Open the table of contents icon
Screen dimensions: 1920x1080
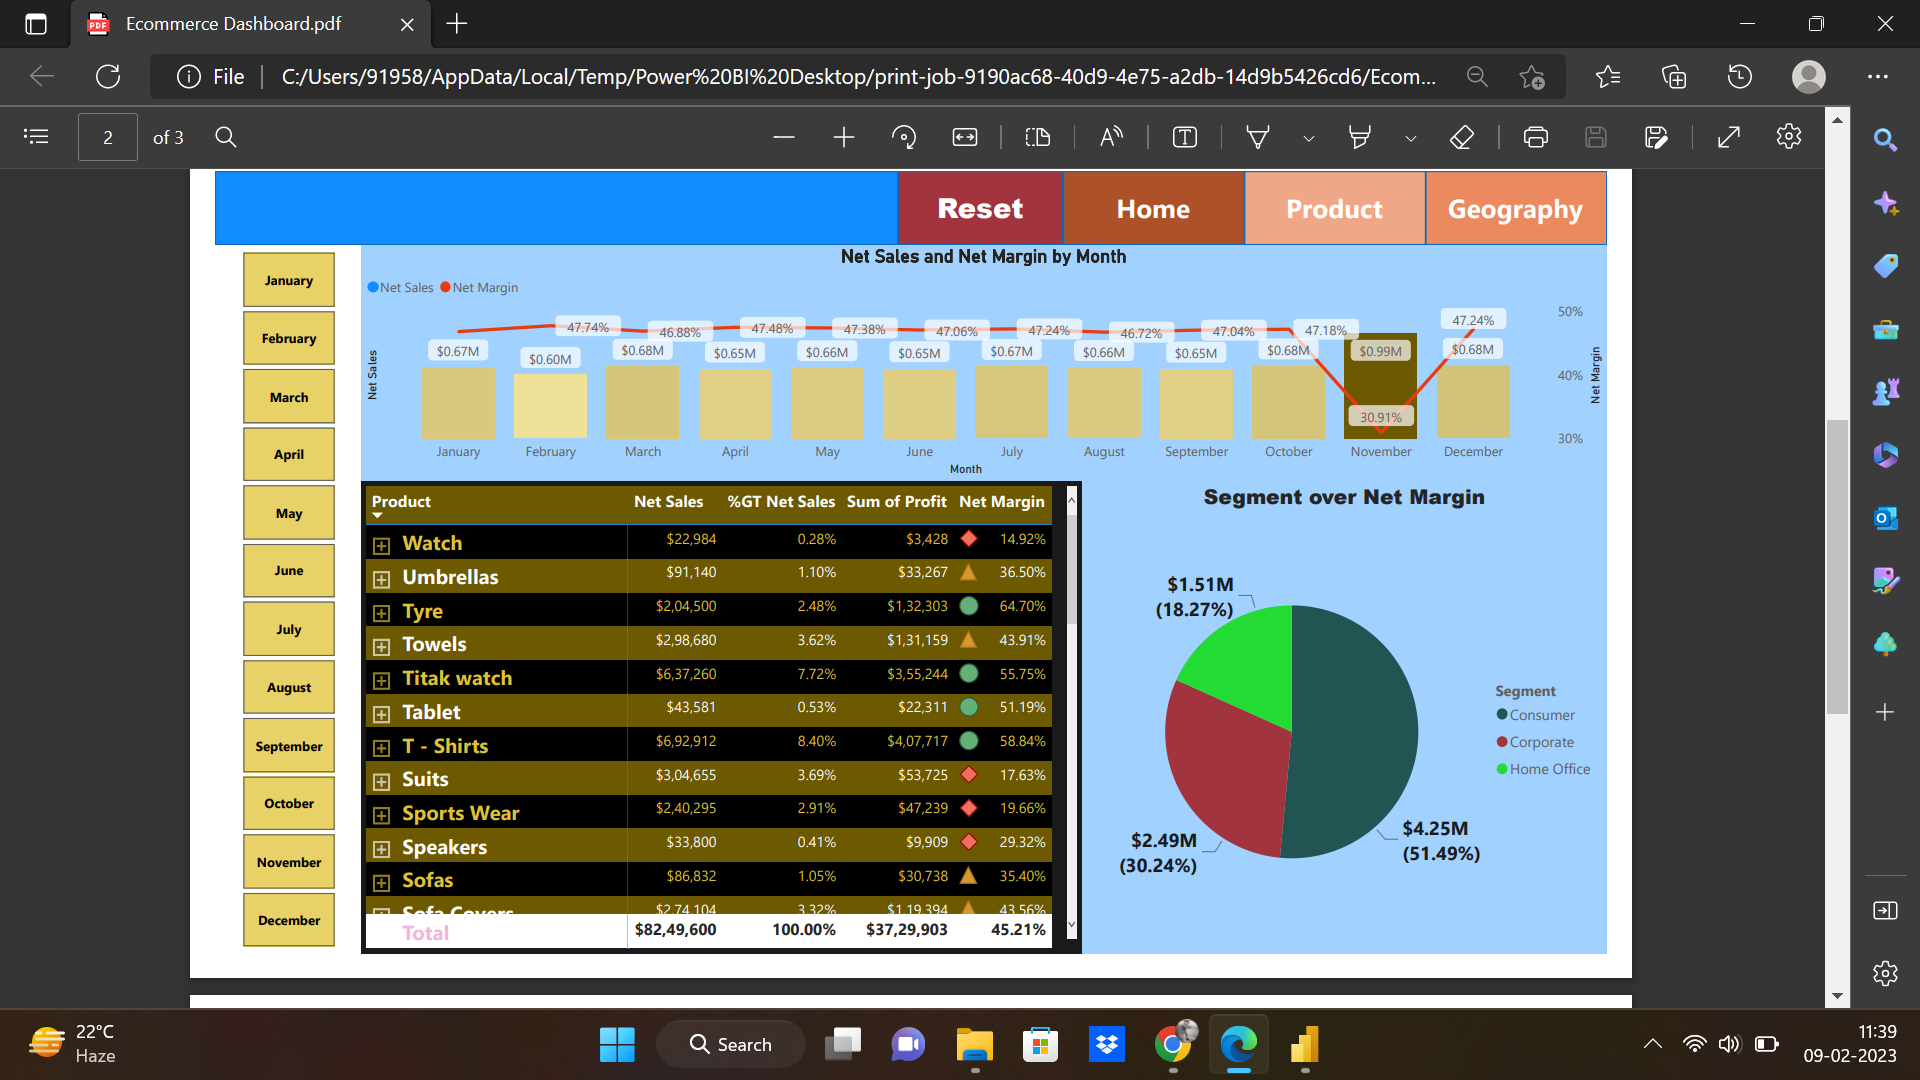click(36, 137)
